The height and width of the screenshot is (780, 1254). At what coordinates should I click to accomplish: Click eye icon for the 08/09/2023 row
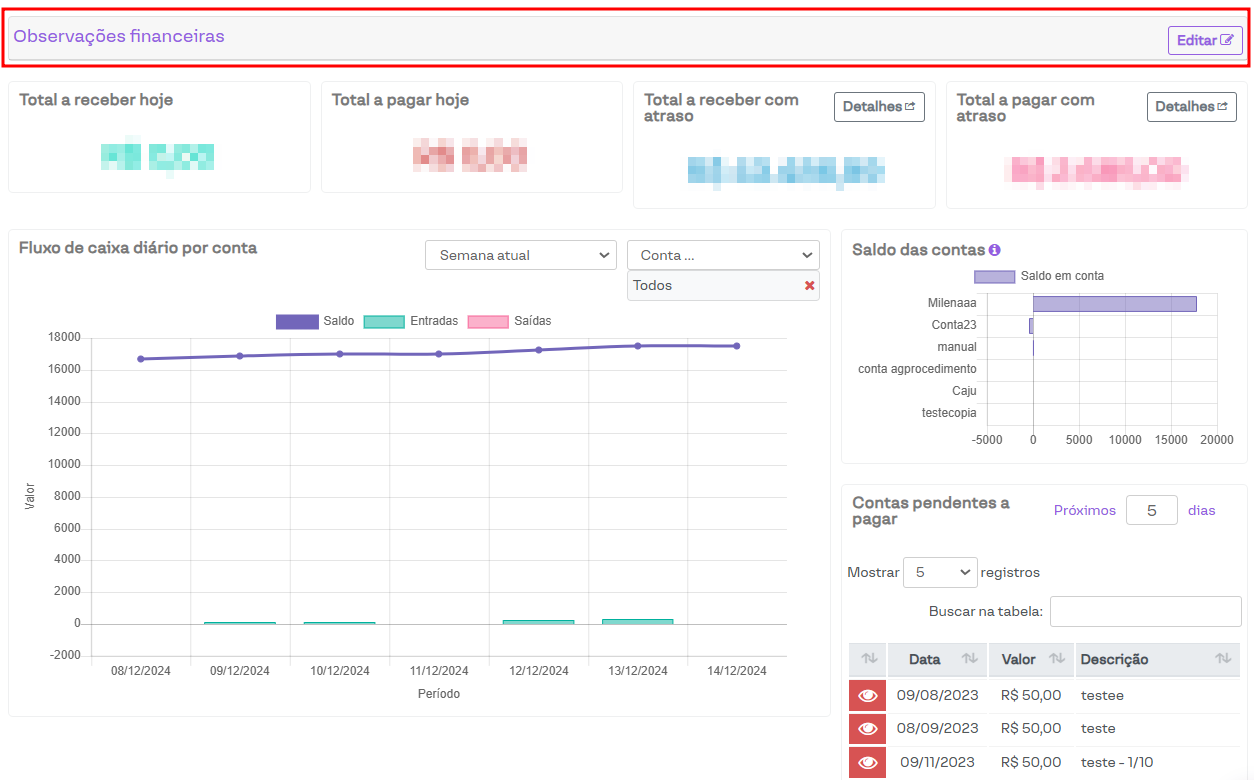(x=867, y=728)
